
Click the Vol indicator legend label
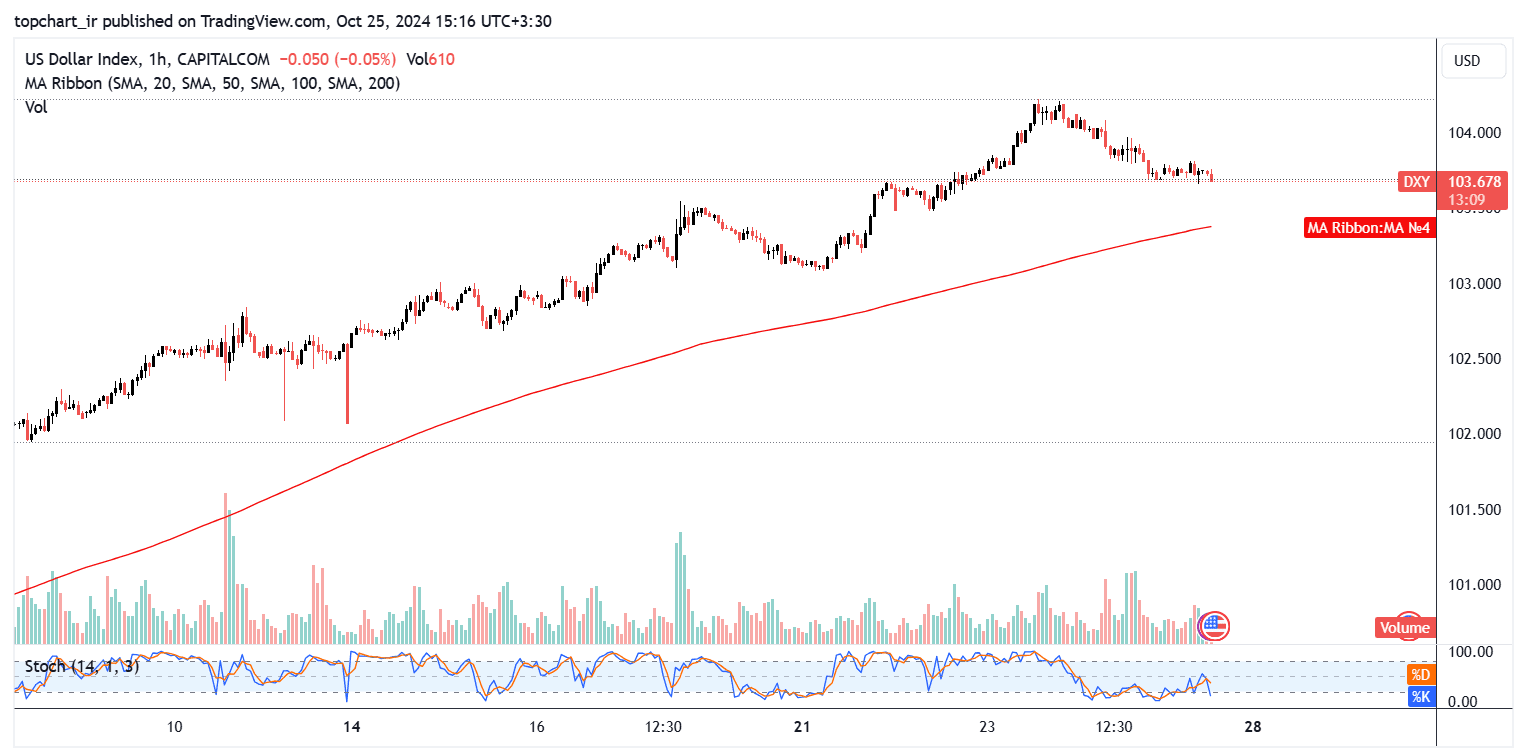(x=36, y=107)
